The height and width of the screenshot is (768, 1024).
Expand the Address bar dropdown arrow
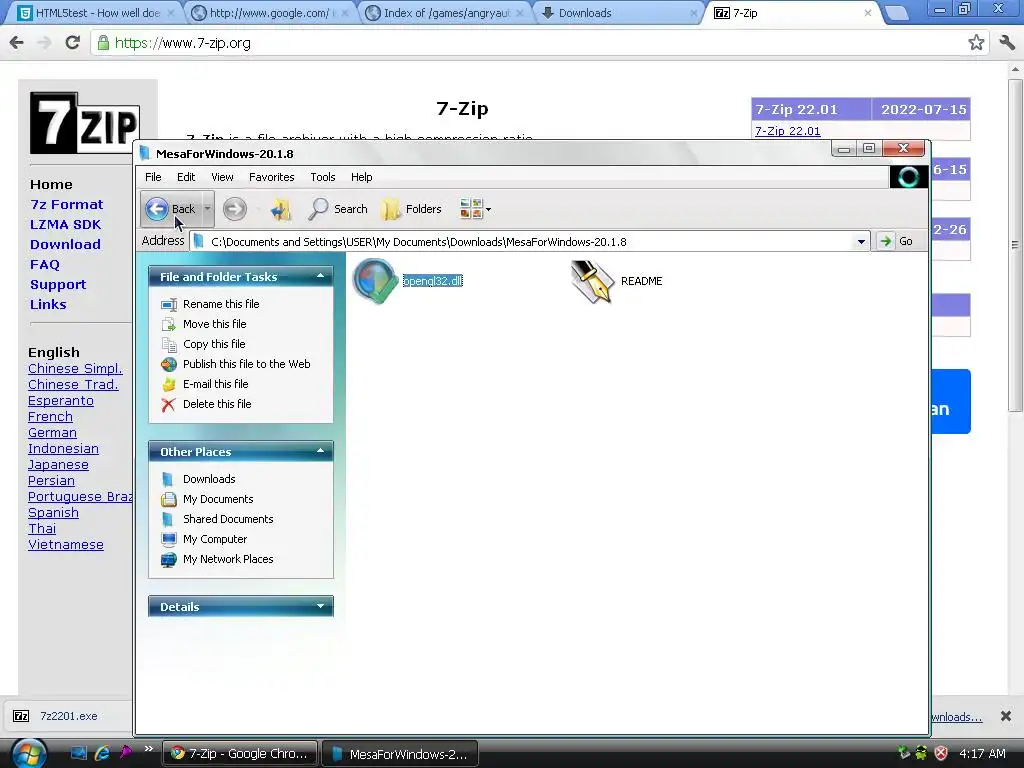(861, 242)
